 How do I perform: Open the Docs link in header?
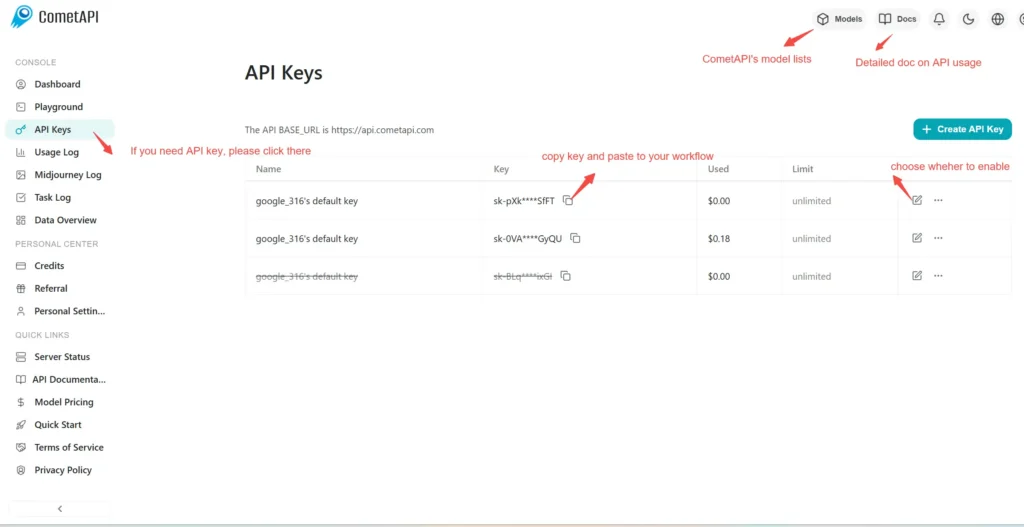[x=897, y=19]
